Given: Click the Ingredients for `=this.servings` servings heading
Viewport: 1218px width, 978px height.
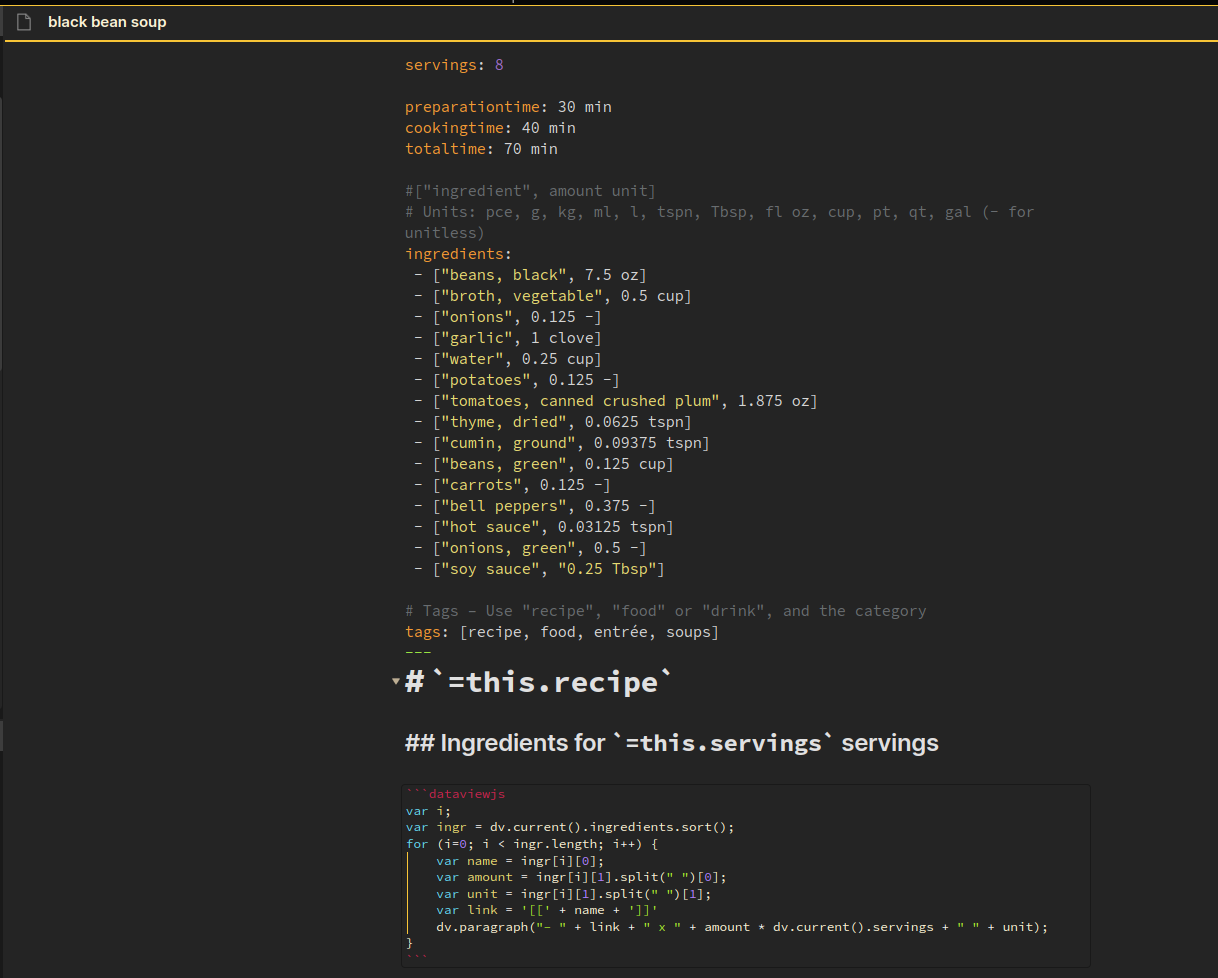Looking at the screenshot, I should [x=672, y=743].
